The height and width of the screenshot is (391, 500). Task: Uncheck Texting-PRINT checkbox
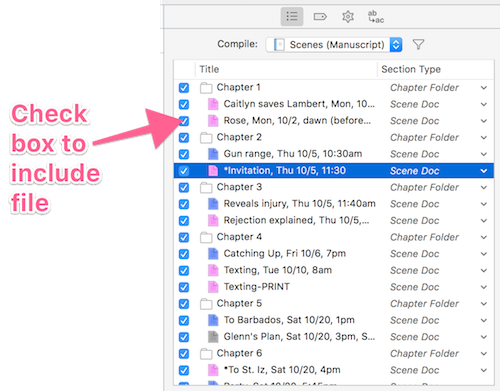184,287
